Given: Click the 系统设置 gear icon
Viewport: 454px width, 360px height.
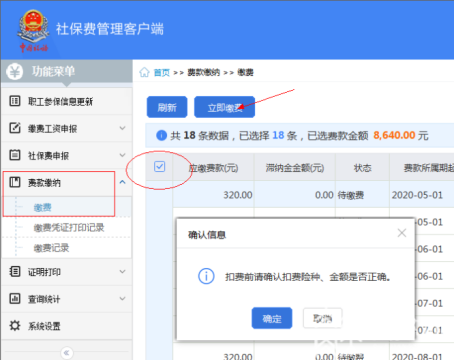Looking at the screenshot, I should pyautogui.click(x=15, y=326).
